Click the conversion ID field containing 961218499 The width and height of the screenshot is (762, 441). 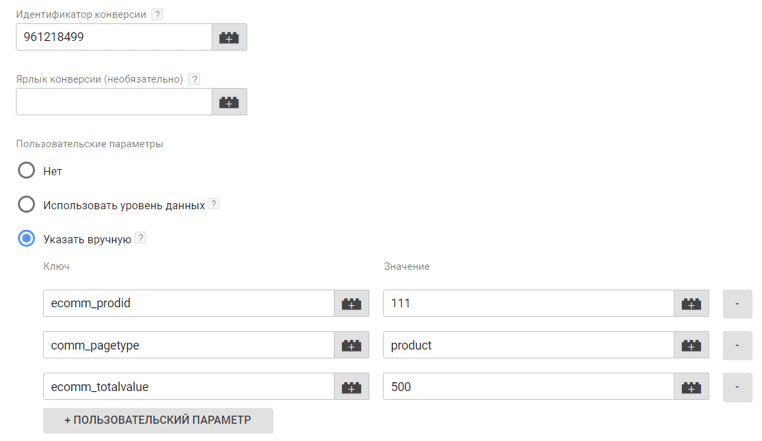114,37
